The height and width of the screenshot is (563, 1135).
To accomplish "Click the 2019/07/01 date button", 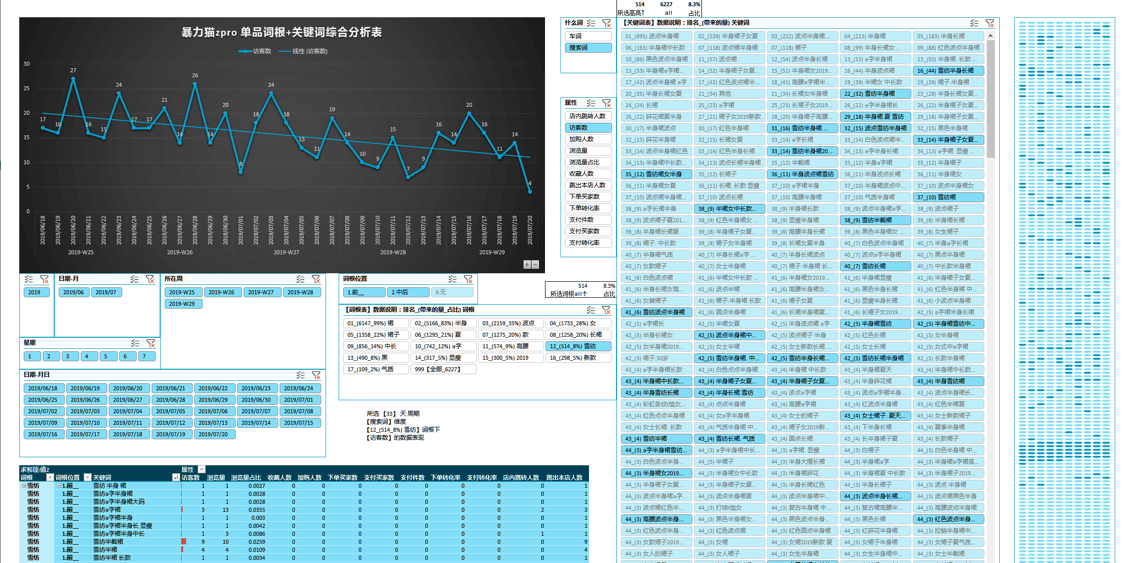I will (x=300, y=399).
